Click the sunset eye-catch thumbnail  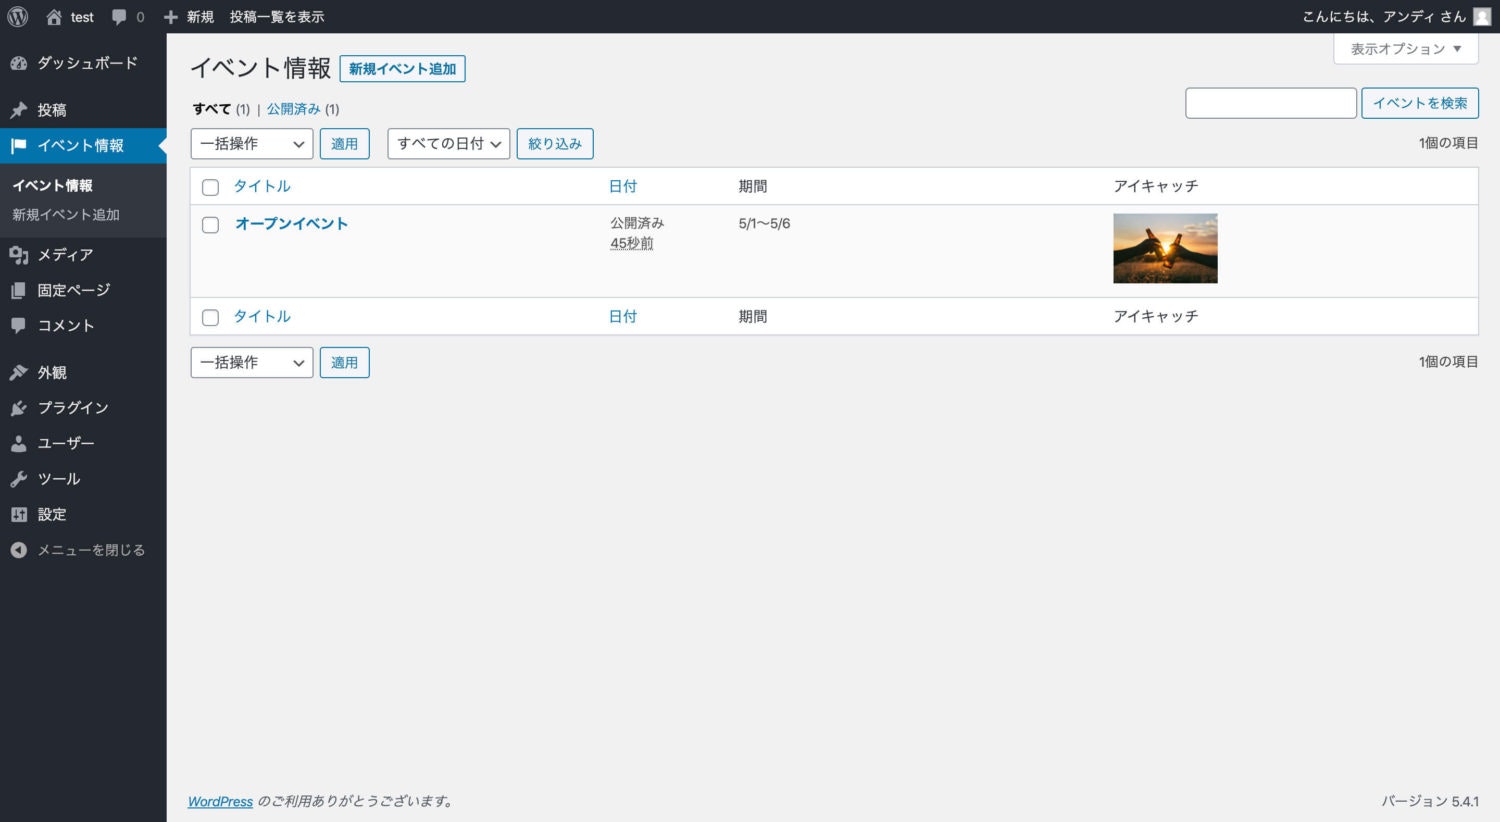[1165, 248]
